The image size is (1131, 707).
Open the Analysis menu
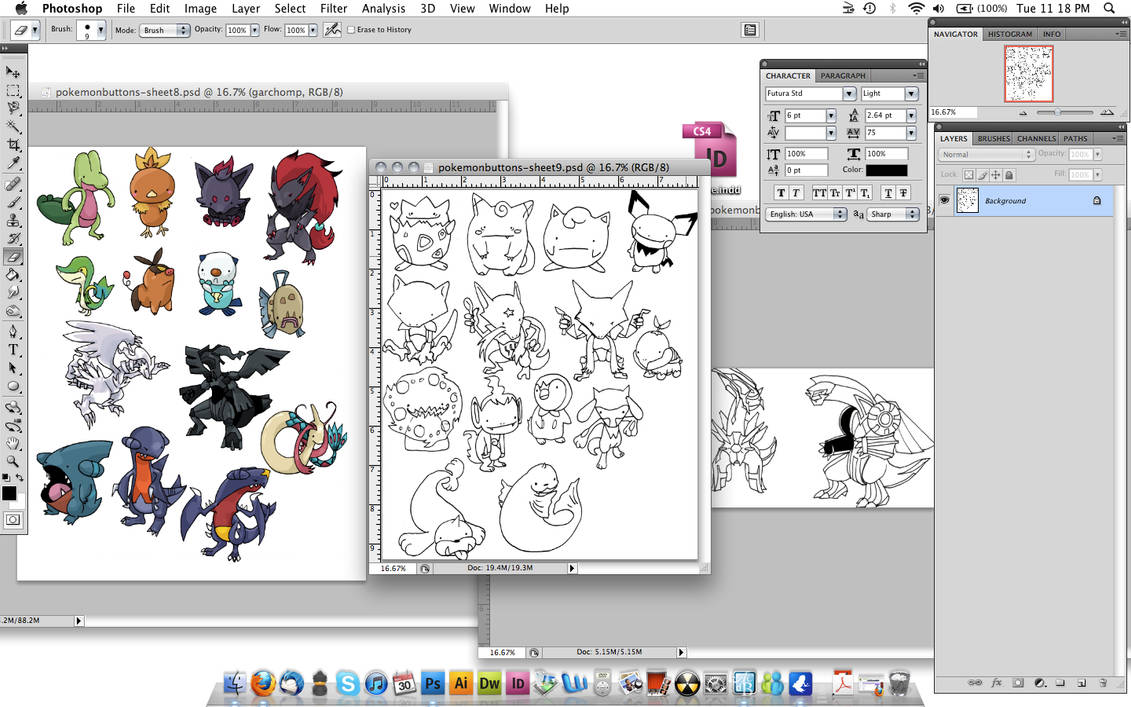[383, 9]
